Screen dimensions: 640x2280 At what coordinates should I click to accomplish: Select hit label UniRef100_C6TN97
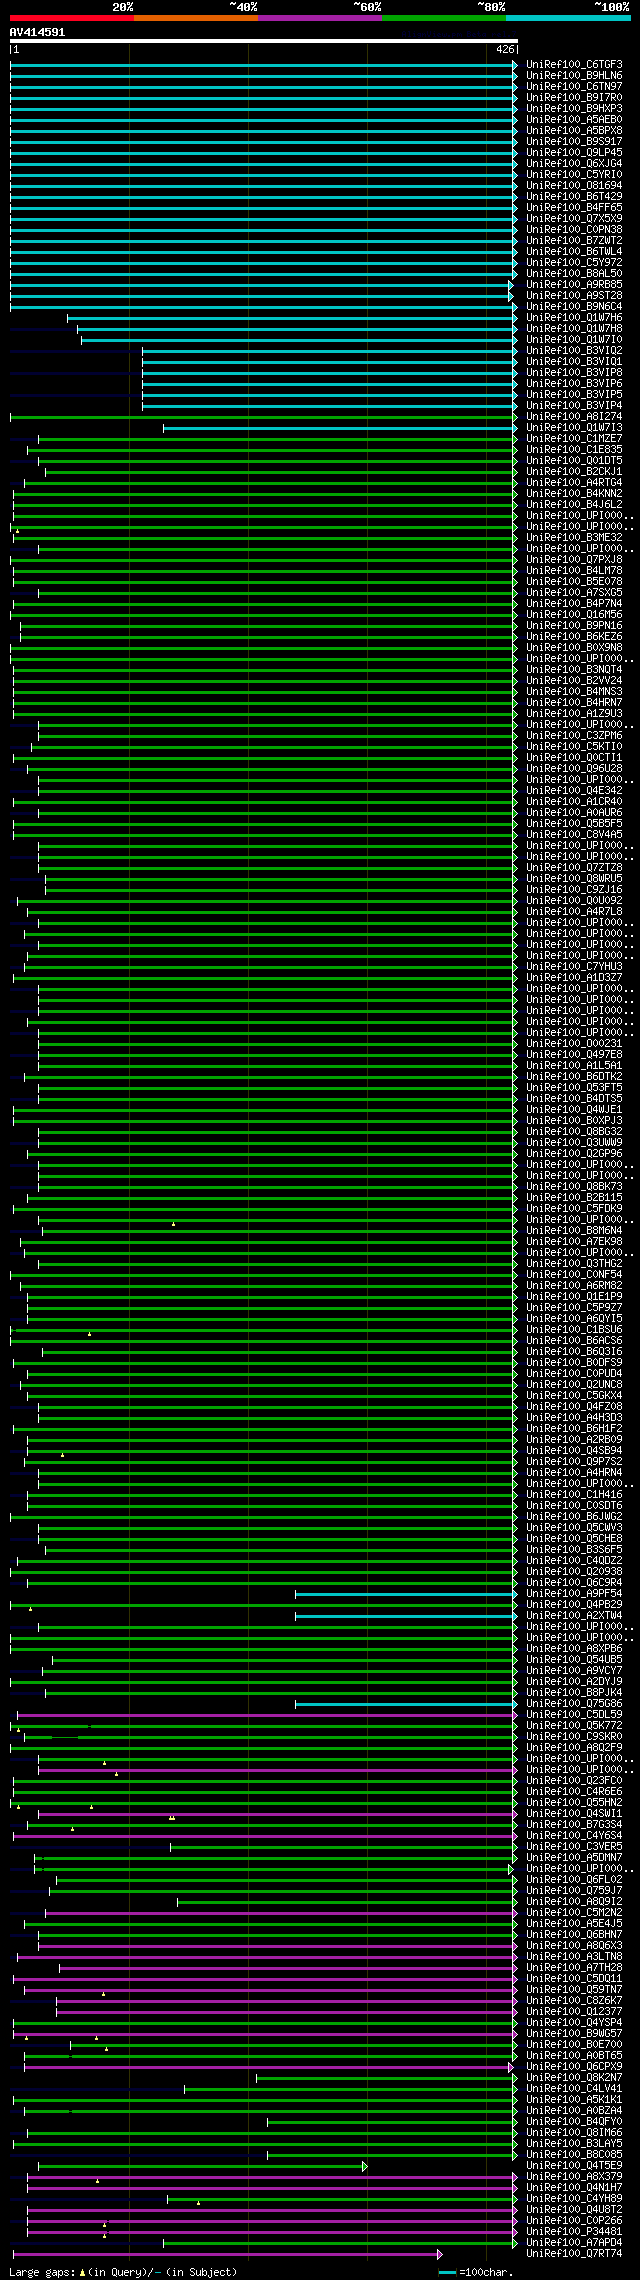pyautogui.click(x=574, y=87)
